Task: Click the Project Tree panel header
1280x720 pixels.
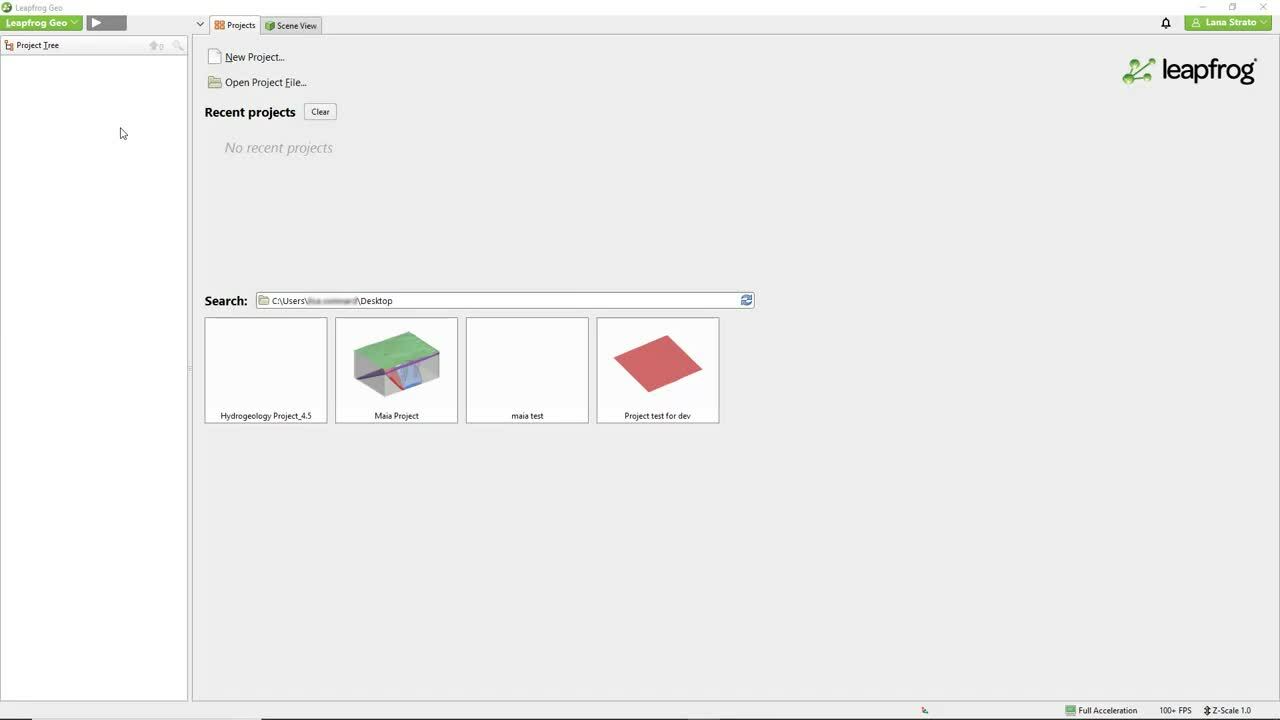Action: coord(94,45)
